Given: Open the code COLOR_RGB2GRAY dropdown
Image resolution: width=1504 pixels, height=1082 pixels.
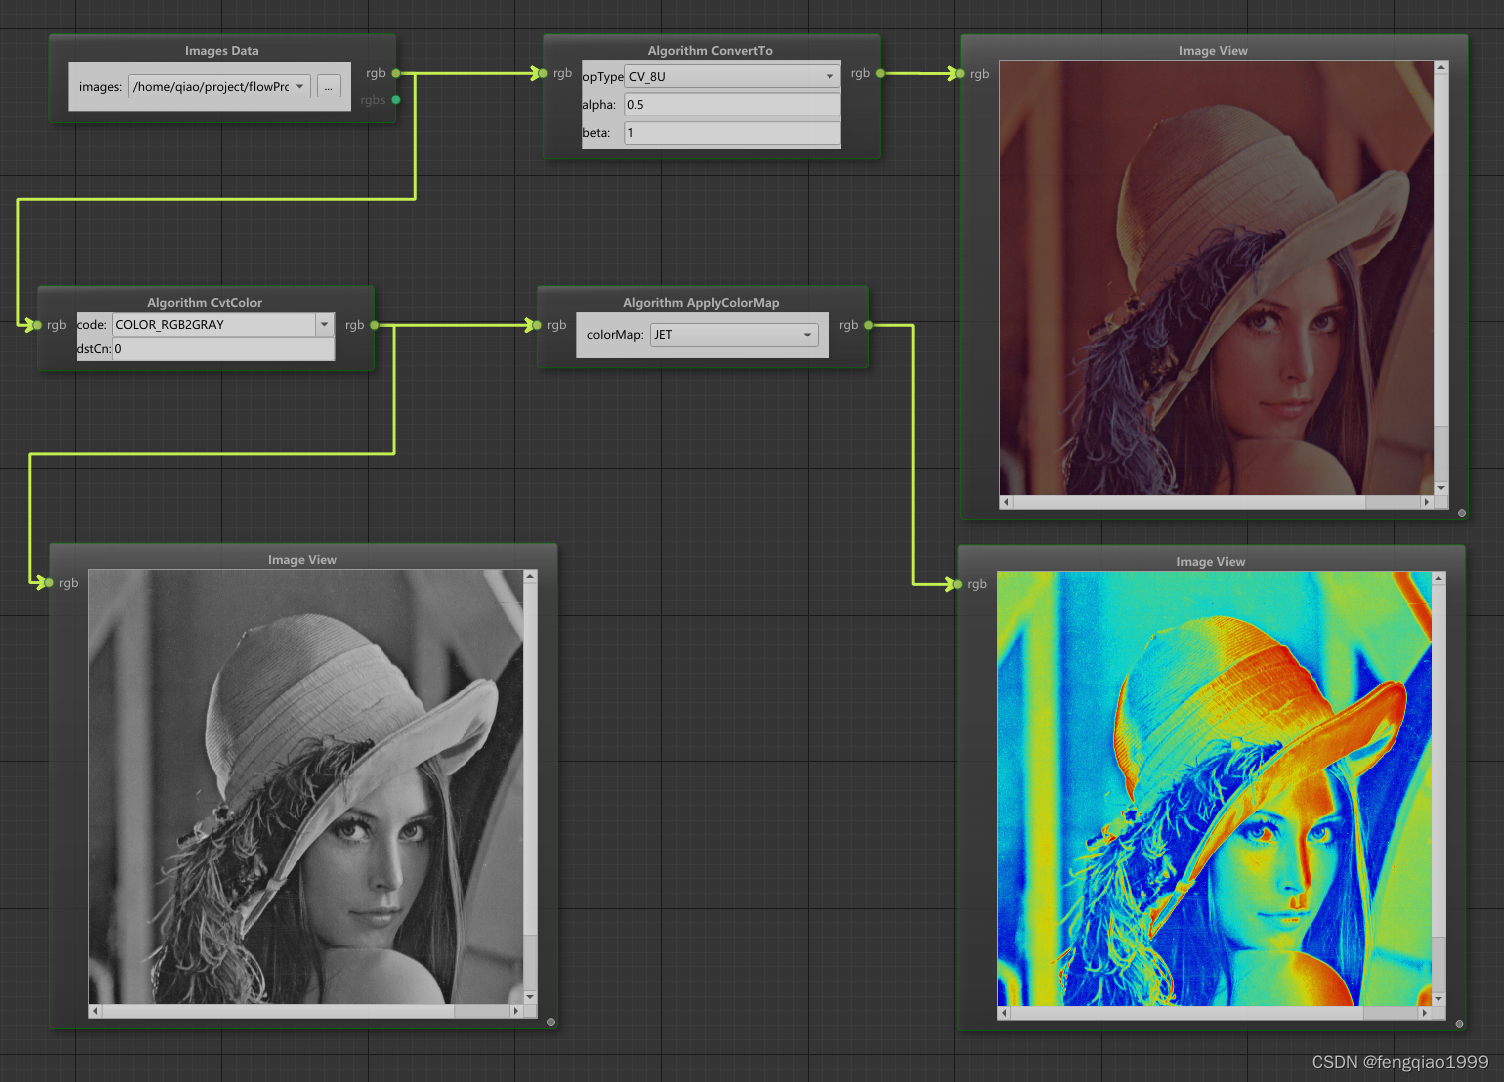Looking at the screenshot, I should point(223,325).
